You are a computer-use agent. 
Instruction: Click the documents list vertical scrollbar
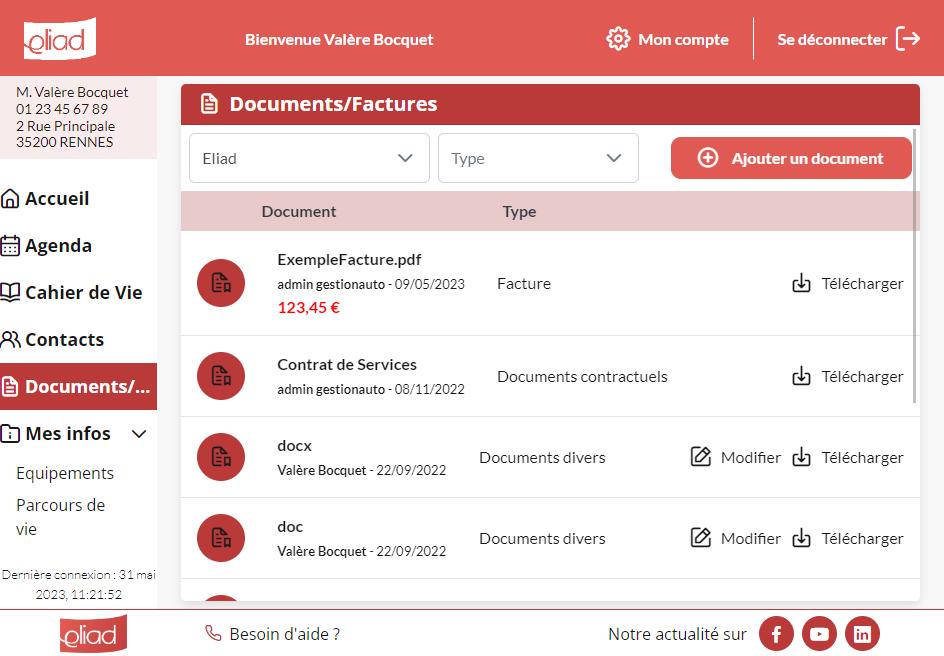click(915, 265)
